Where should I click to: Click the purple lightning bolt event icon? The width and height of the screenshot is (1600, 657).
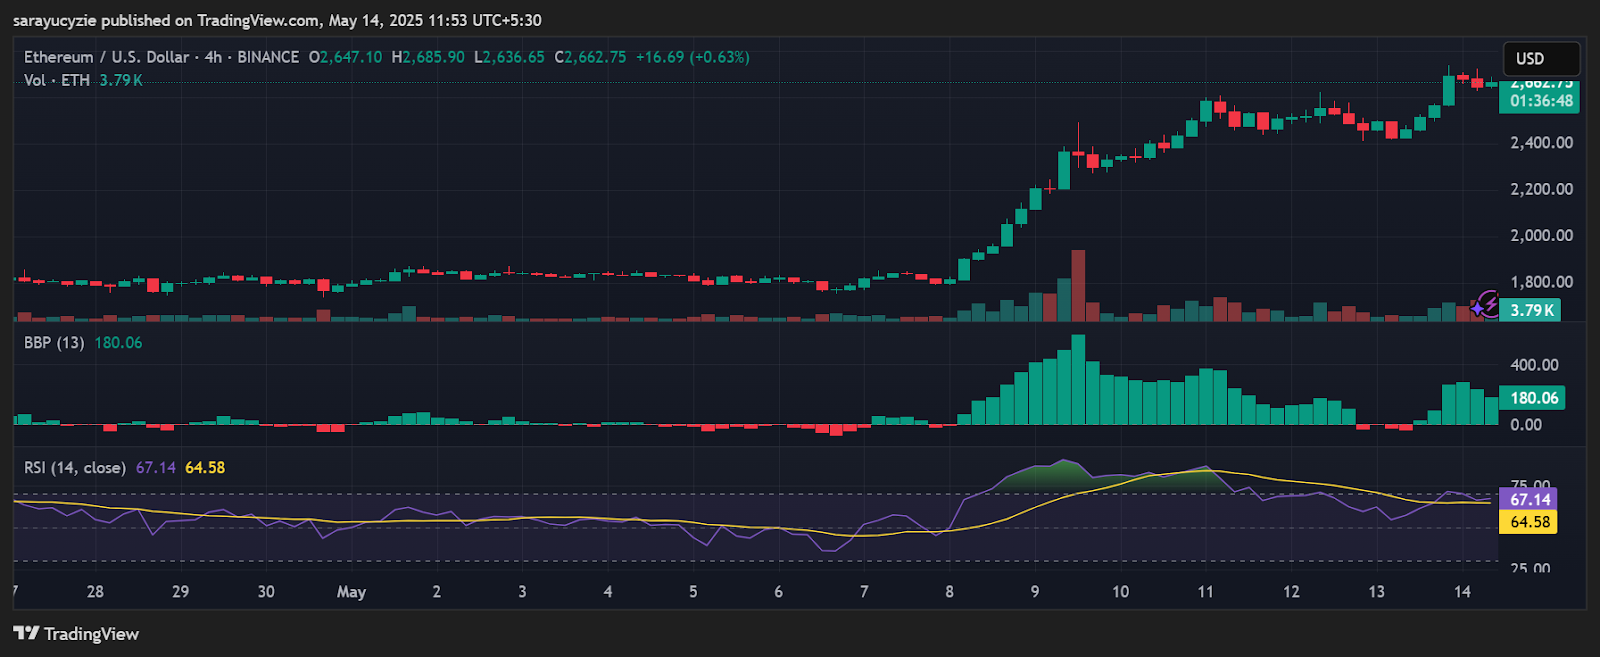click(1490, 301)
